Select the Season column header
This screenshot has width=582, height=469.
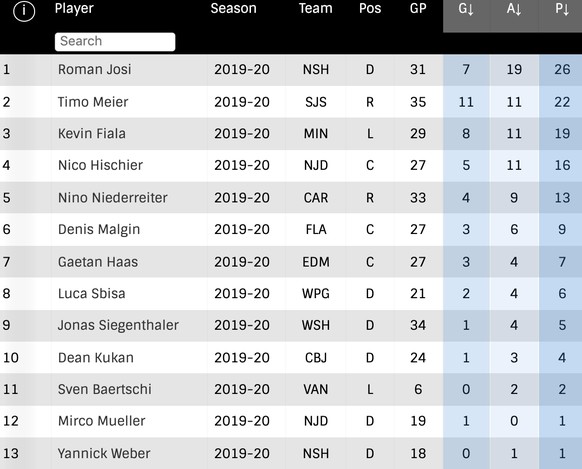233,9
